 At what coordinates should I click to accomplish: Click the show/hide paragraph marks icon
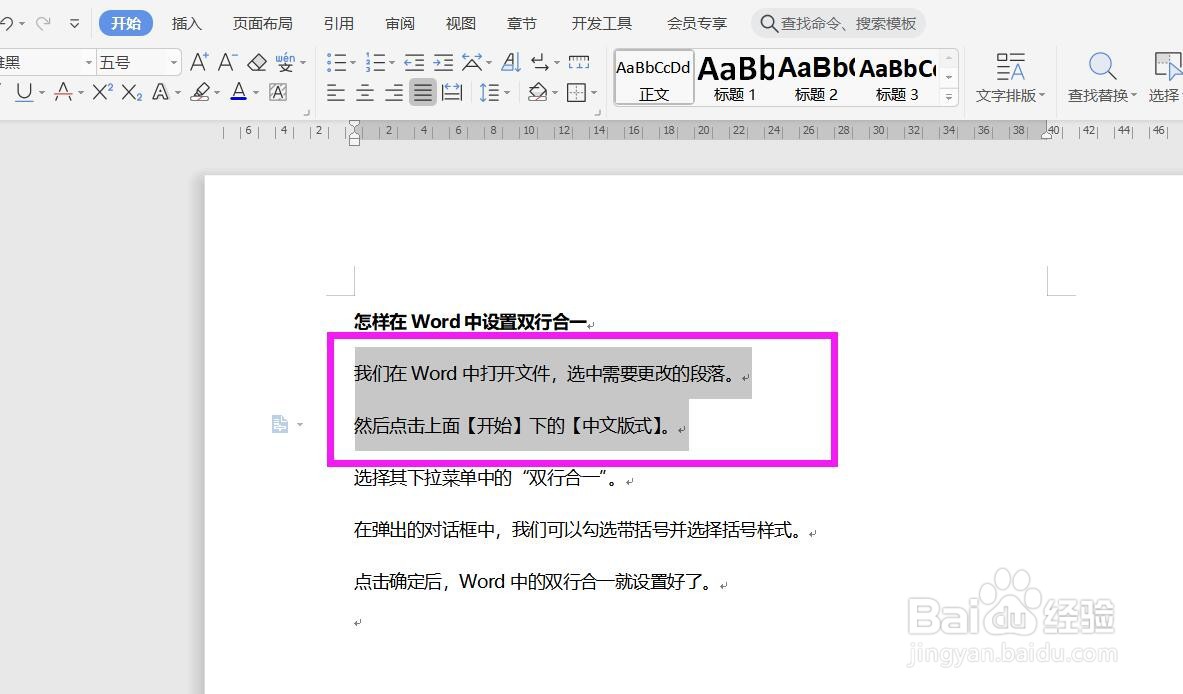pos(540,62)
